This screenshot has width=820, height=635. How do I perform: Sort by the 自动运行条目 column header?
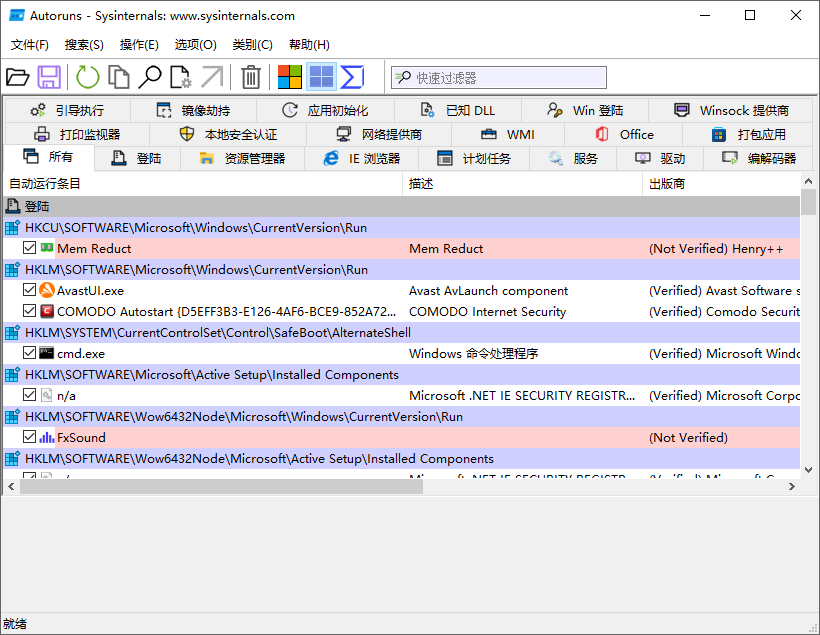click(203, 184)
